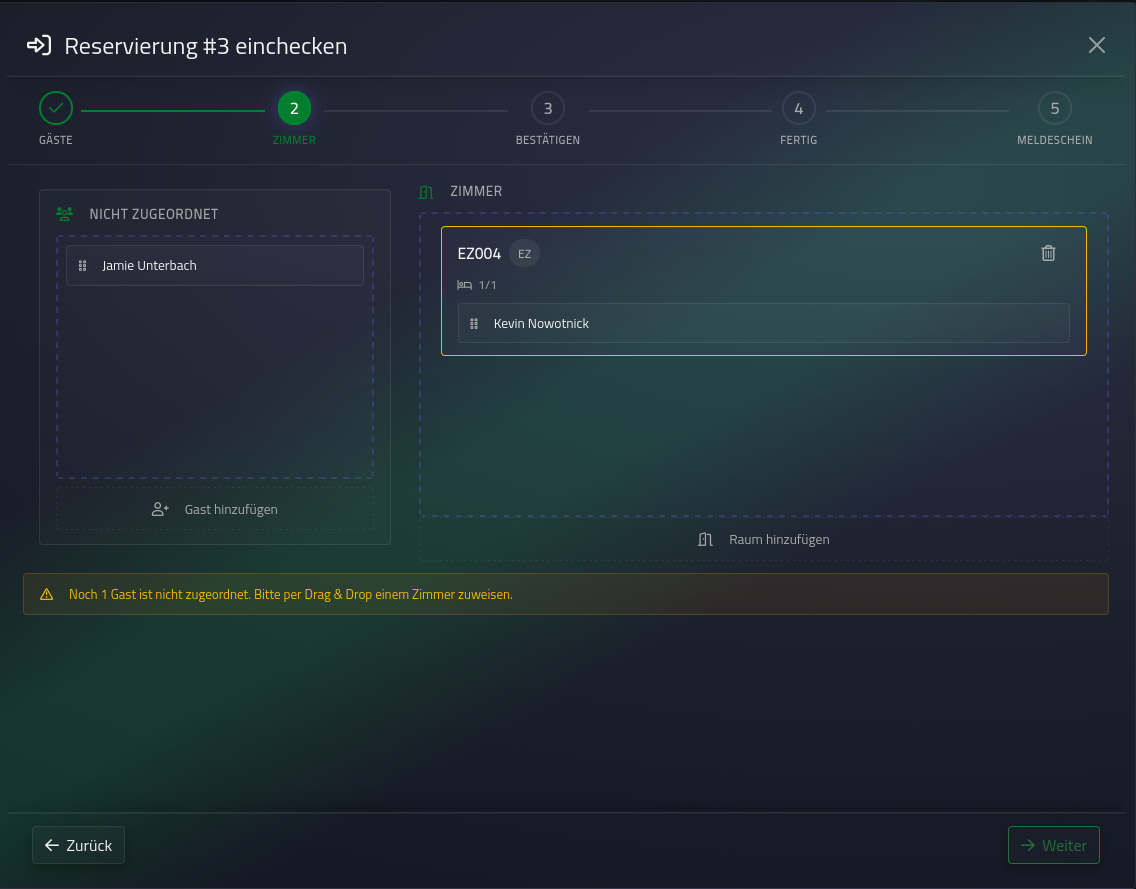The height and width of the screenshot is (889, 1136).
Task: Select step 3 Bestätigen
Action: tap(548, 108)
